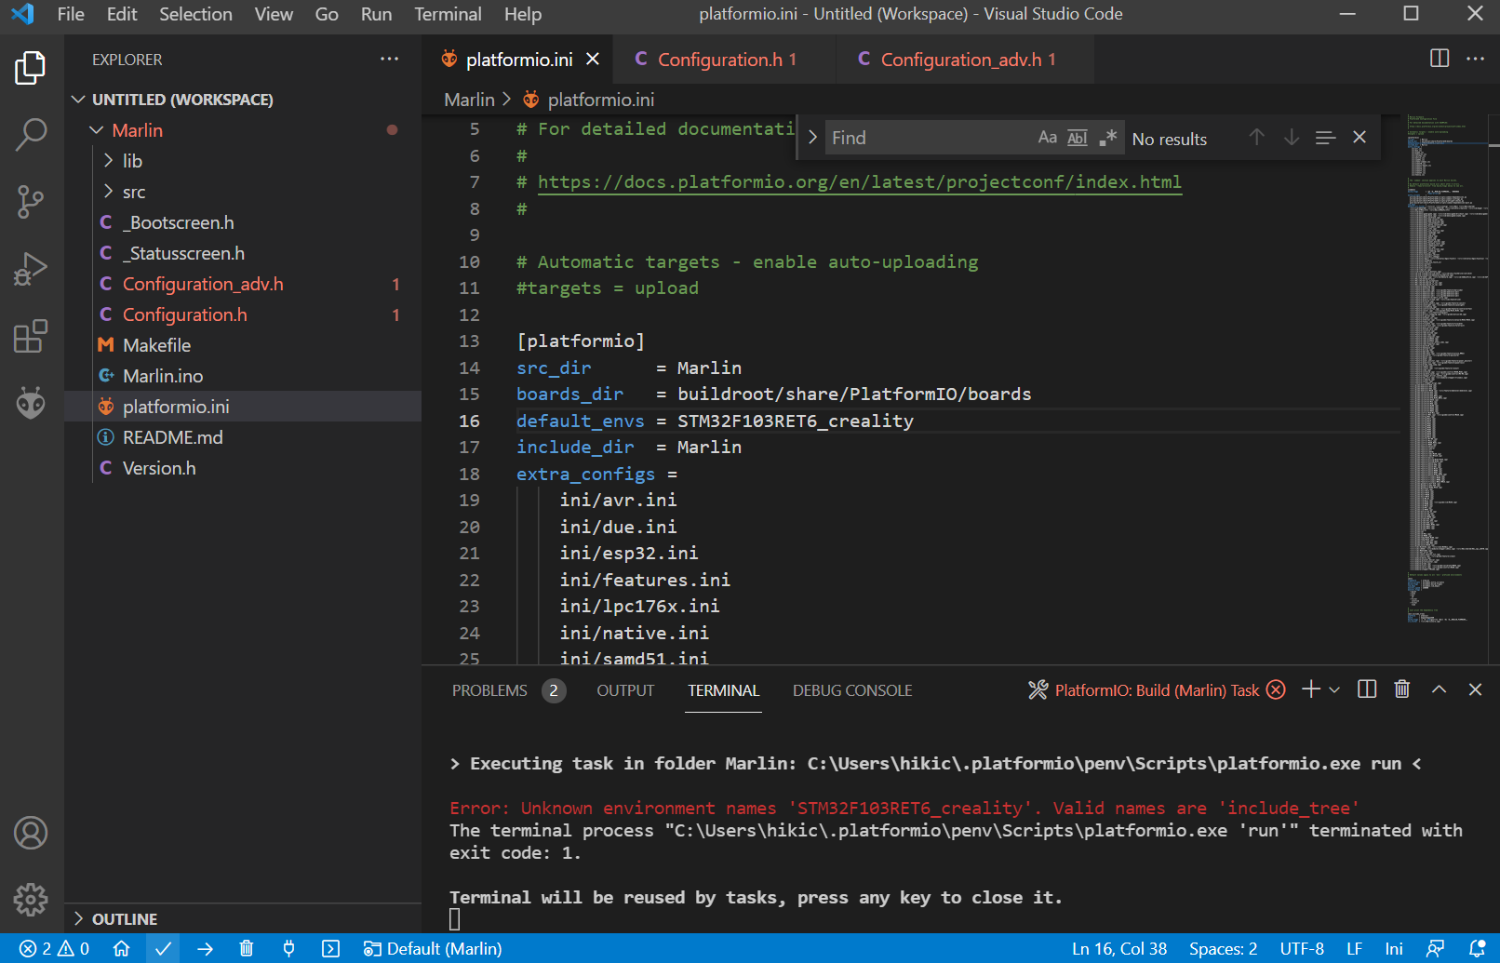Expand the lib folder
The width and height of the screenshot is (1500, 963).
pyautogui.click(x=132, y=161)
